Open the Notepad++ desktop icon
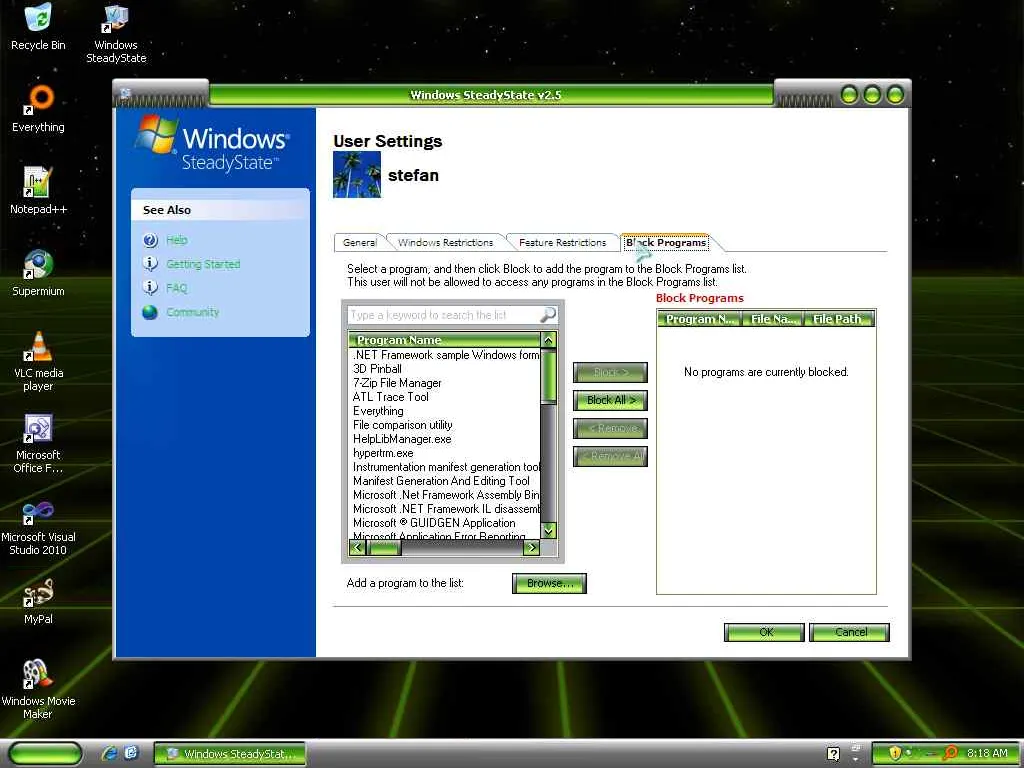 click(39, 190)
